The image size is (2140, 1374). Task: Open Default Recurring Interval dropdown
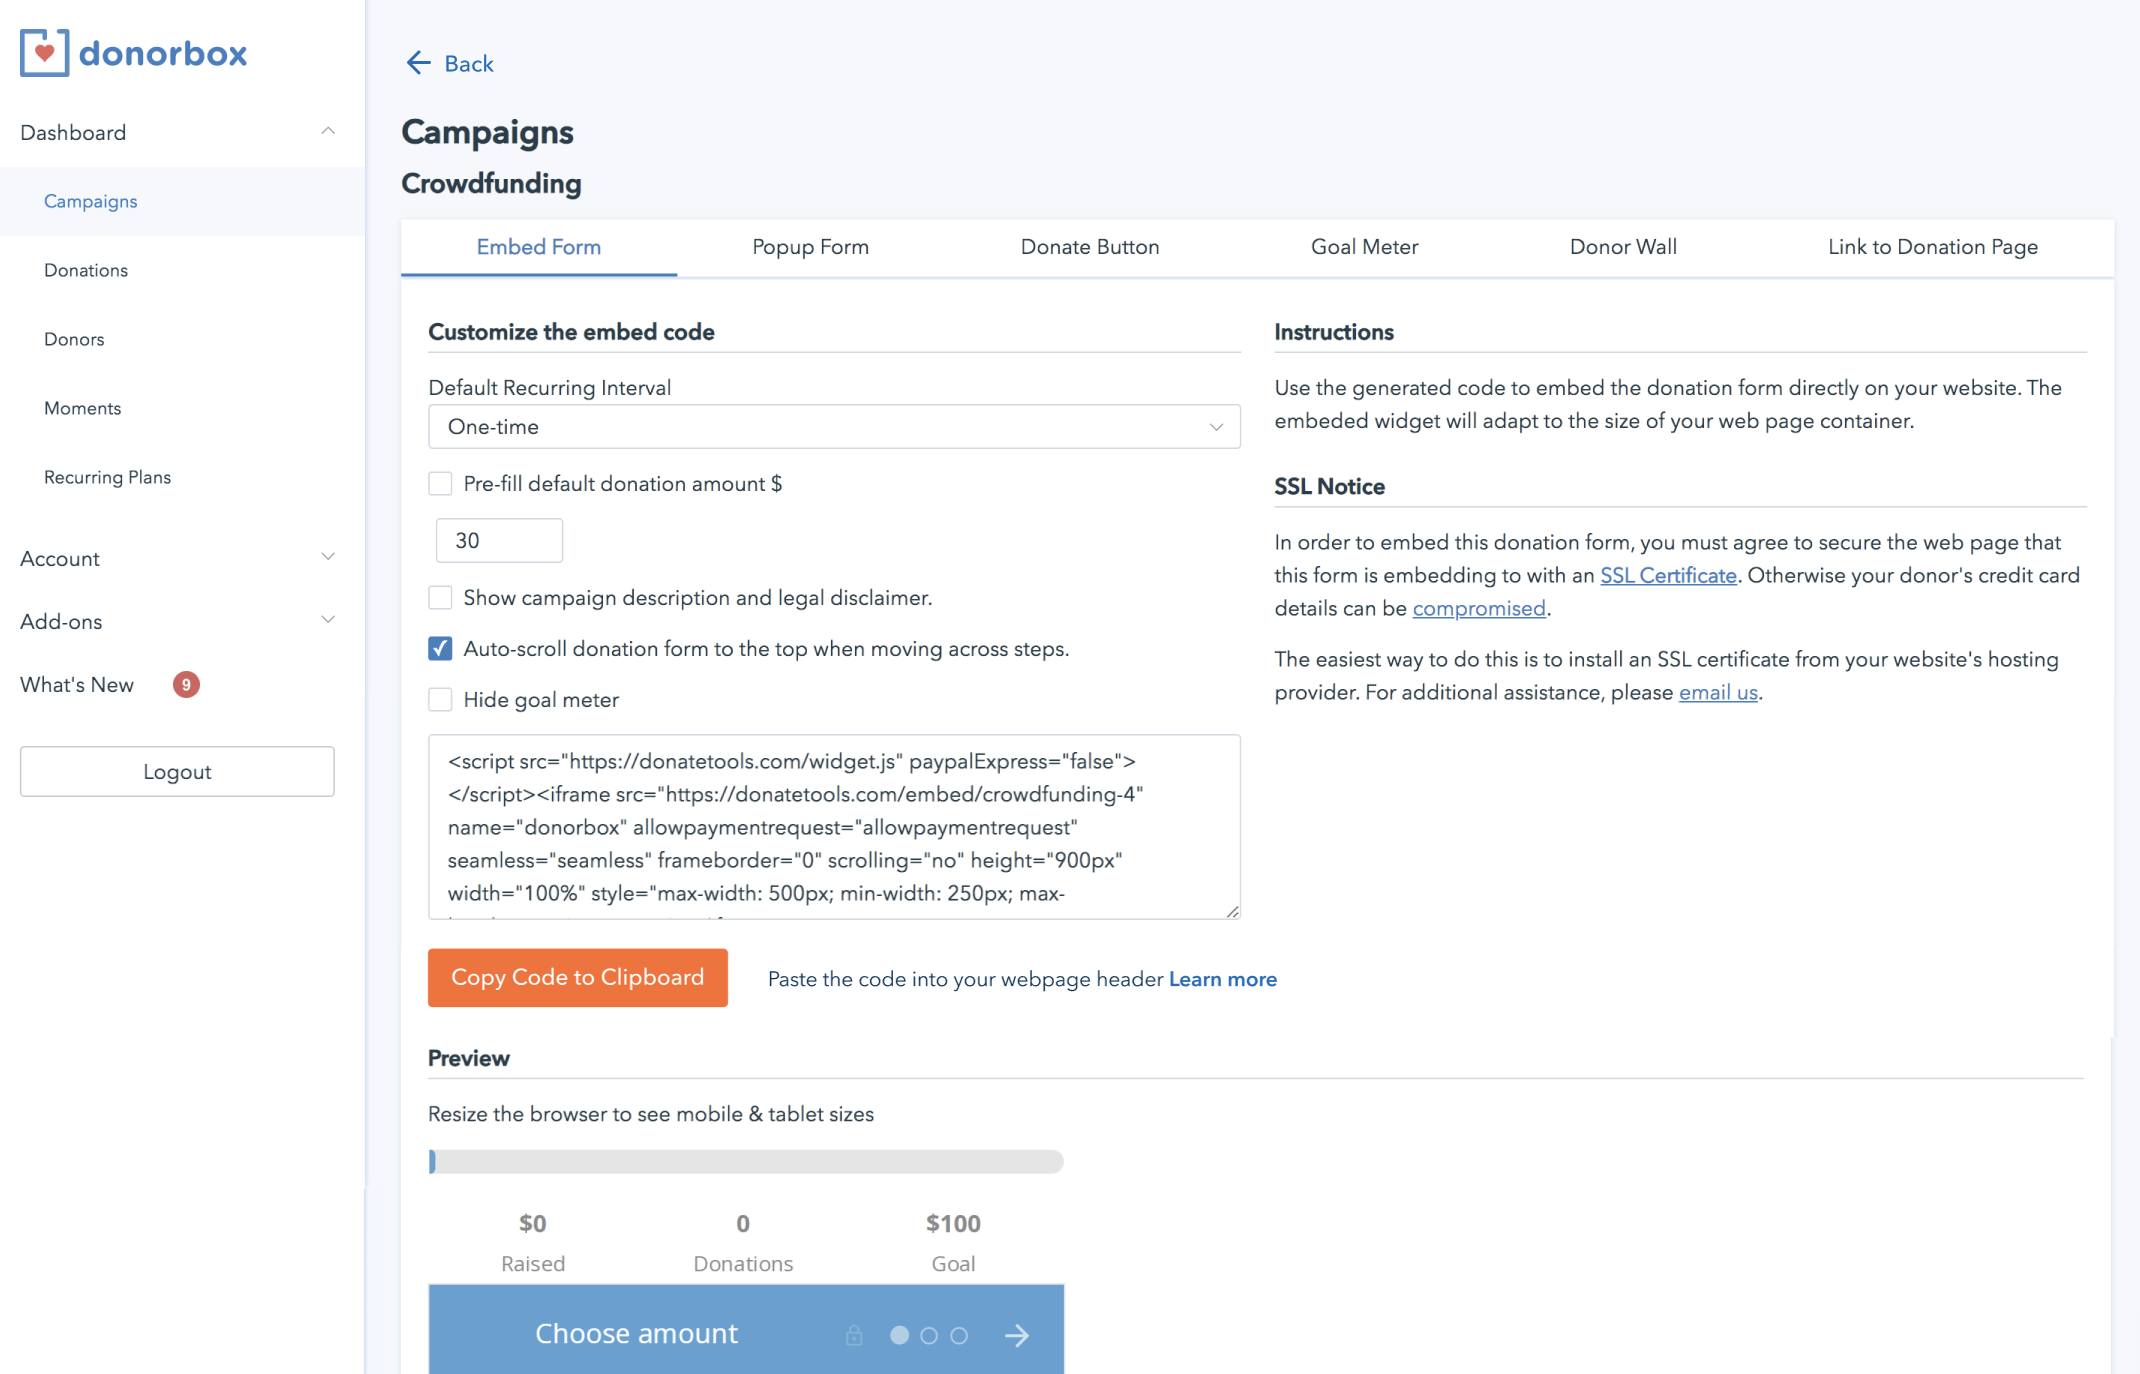pos(834,427)
